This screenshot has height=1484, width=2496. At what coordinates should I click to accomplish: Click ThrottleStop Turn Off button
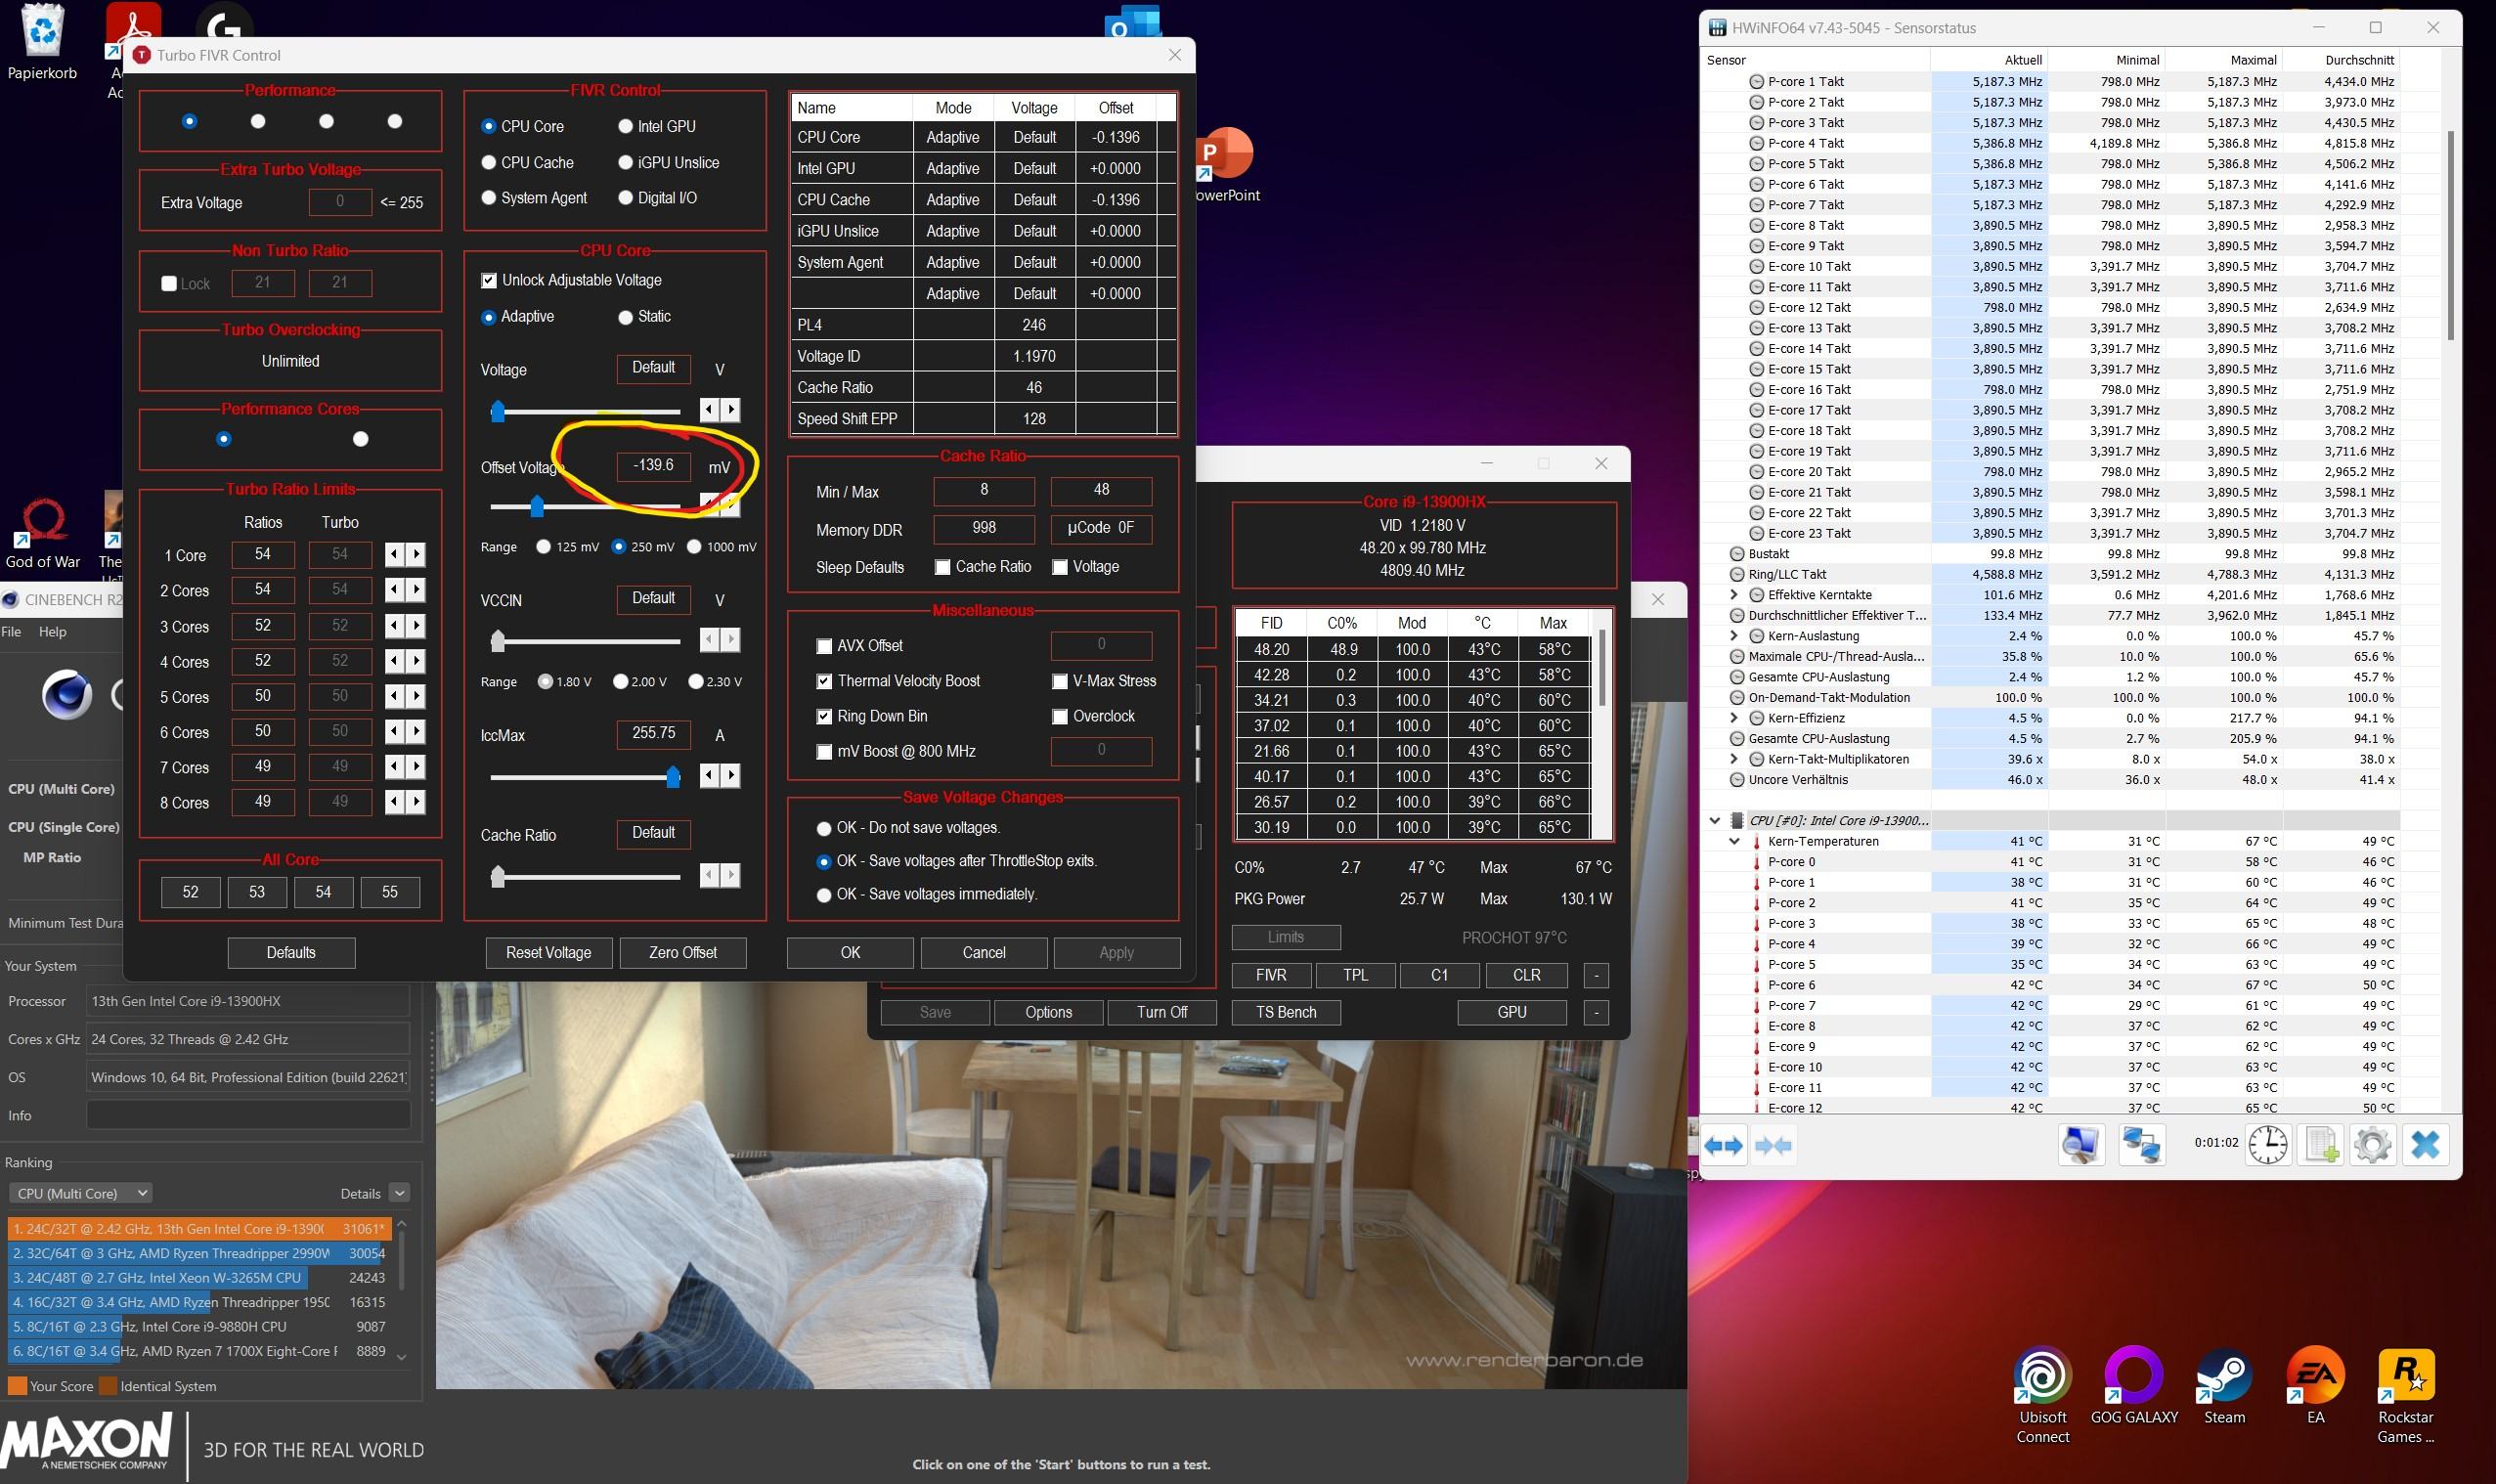tap(1162, 1012)
